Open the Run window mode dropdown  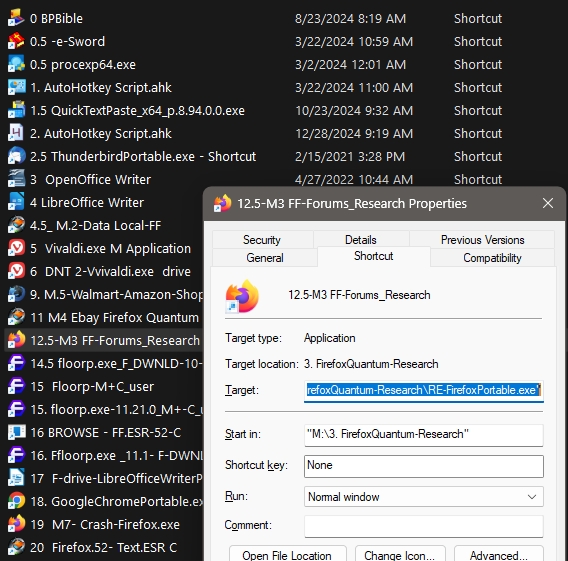(x=423, y=497)
